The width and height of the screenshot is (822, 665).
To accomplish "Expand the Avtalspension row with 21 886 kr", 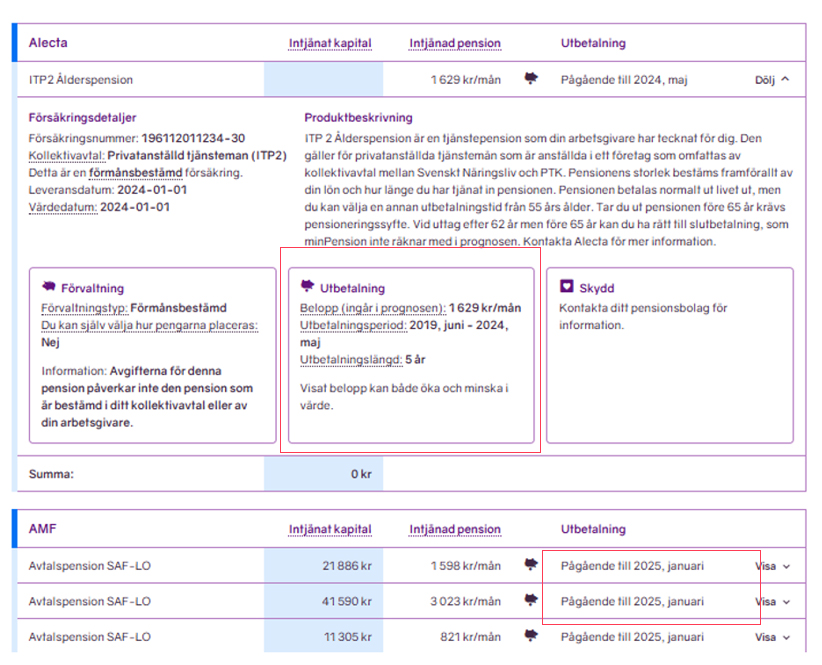I will (772, 566).
